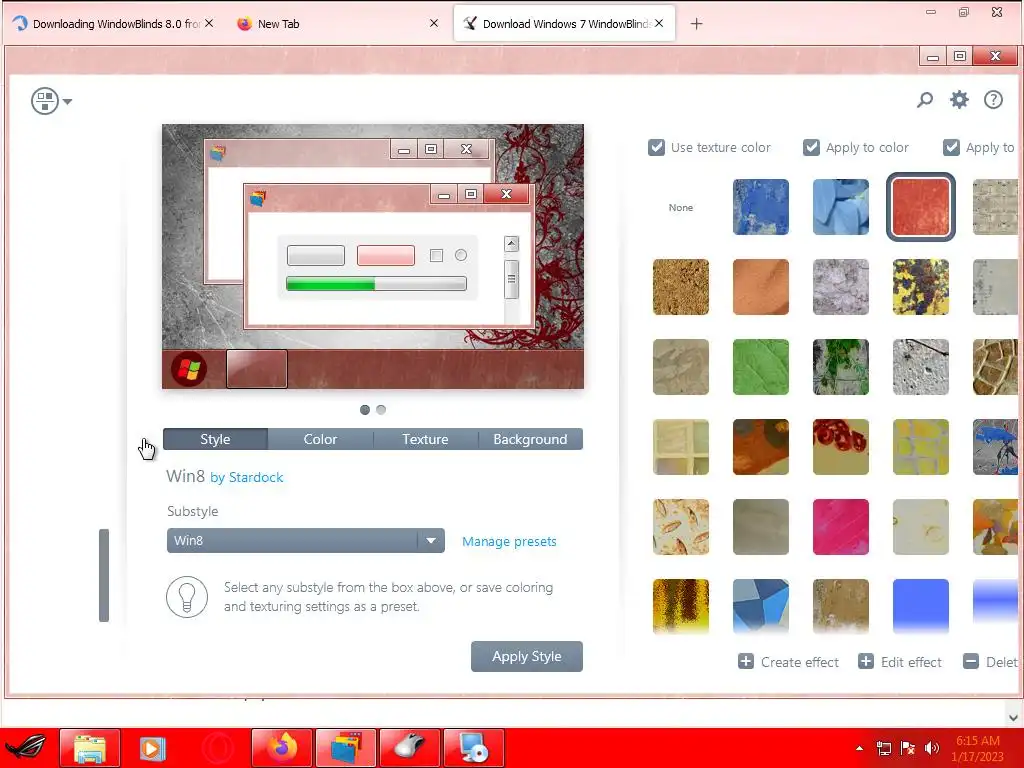Open Firefox from the taskbar
The height and width of the screenshot is (768, 1024).
coord(282,748)
